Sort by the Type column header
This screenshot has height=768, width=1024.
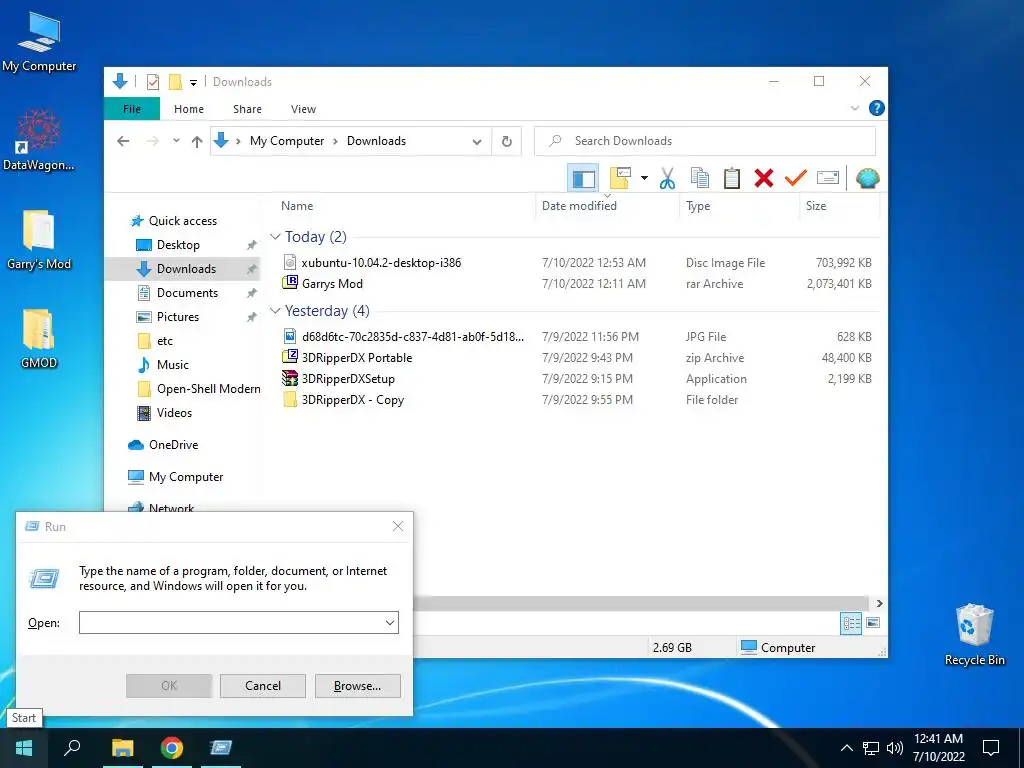[697, 206]
